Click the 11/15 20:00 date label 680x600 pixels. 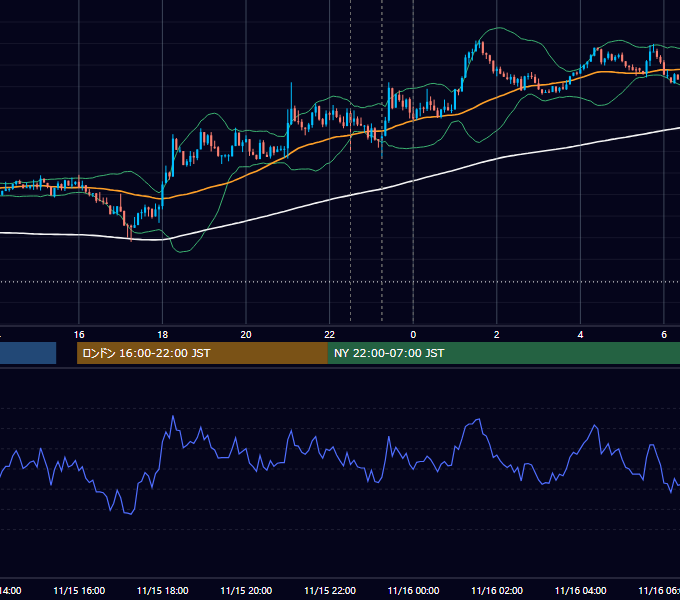246,590
